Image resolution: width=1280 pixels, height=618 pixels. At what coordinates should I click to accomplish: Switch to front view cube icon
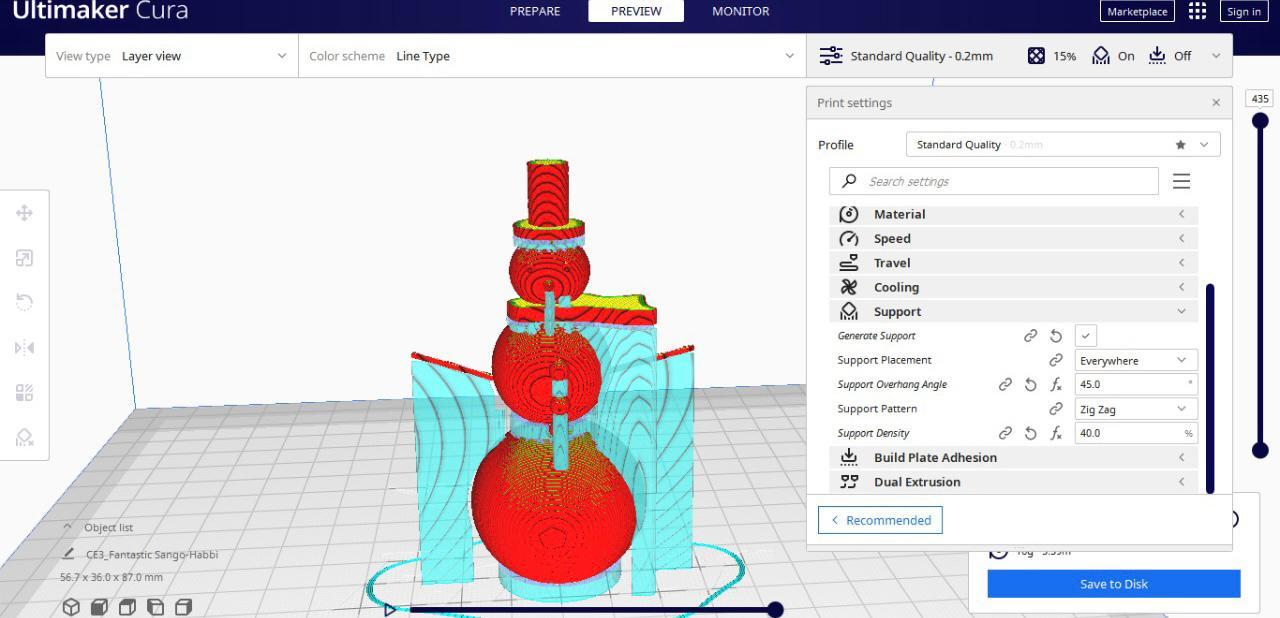pyautogui.click(x=99, y=607)
